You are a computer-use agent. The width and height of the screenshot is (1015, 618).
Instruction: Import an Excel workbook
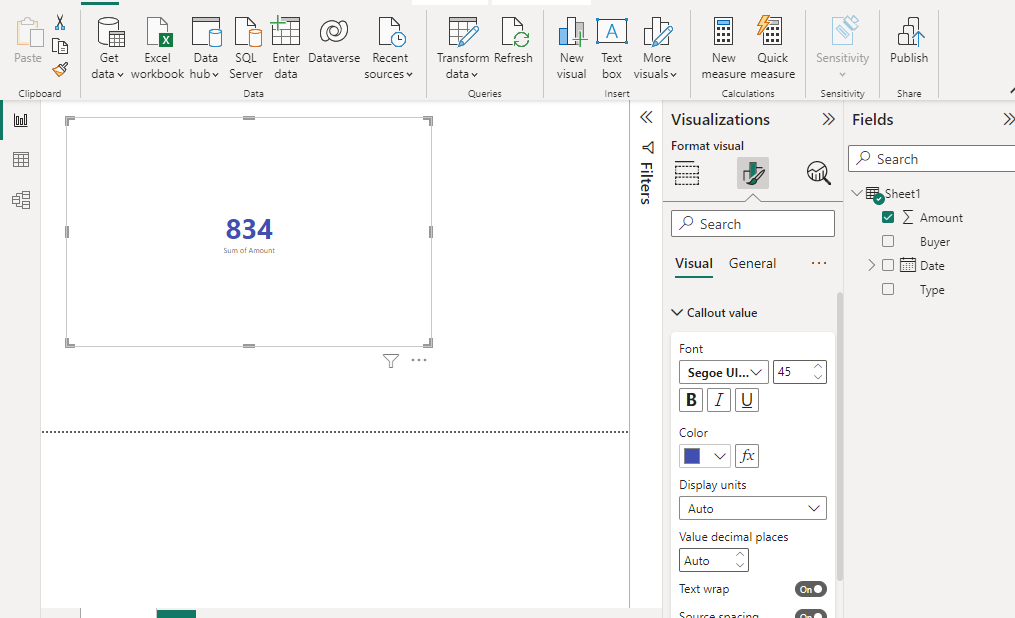157,49
